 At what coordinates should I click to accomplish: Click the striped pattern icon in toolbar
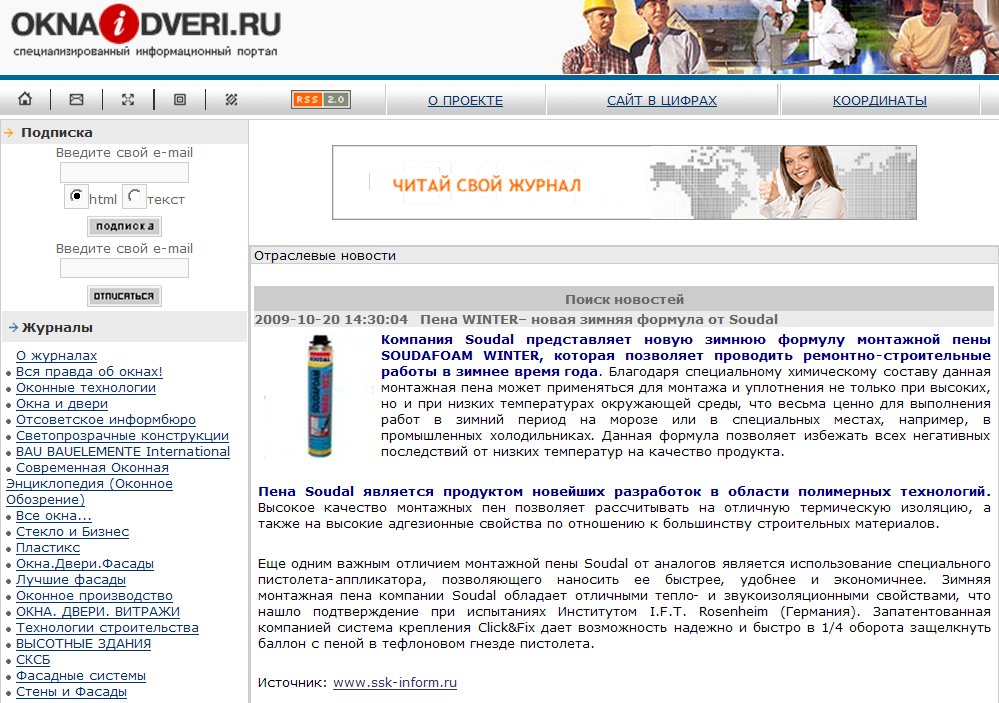coord(231,99)
